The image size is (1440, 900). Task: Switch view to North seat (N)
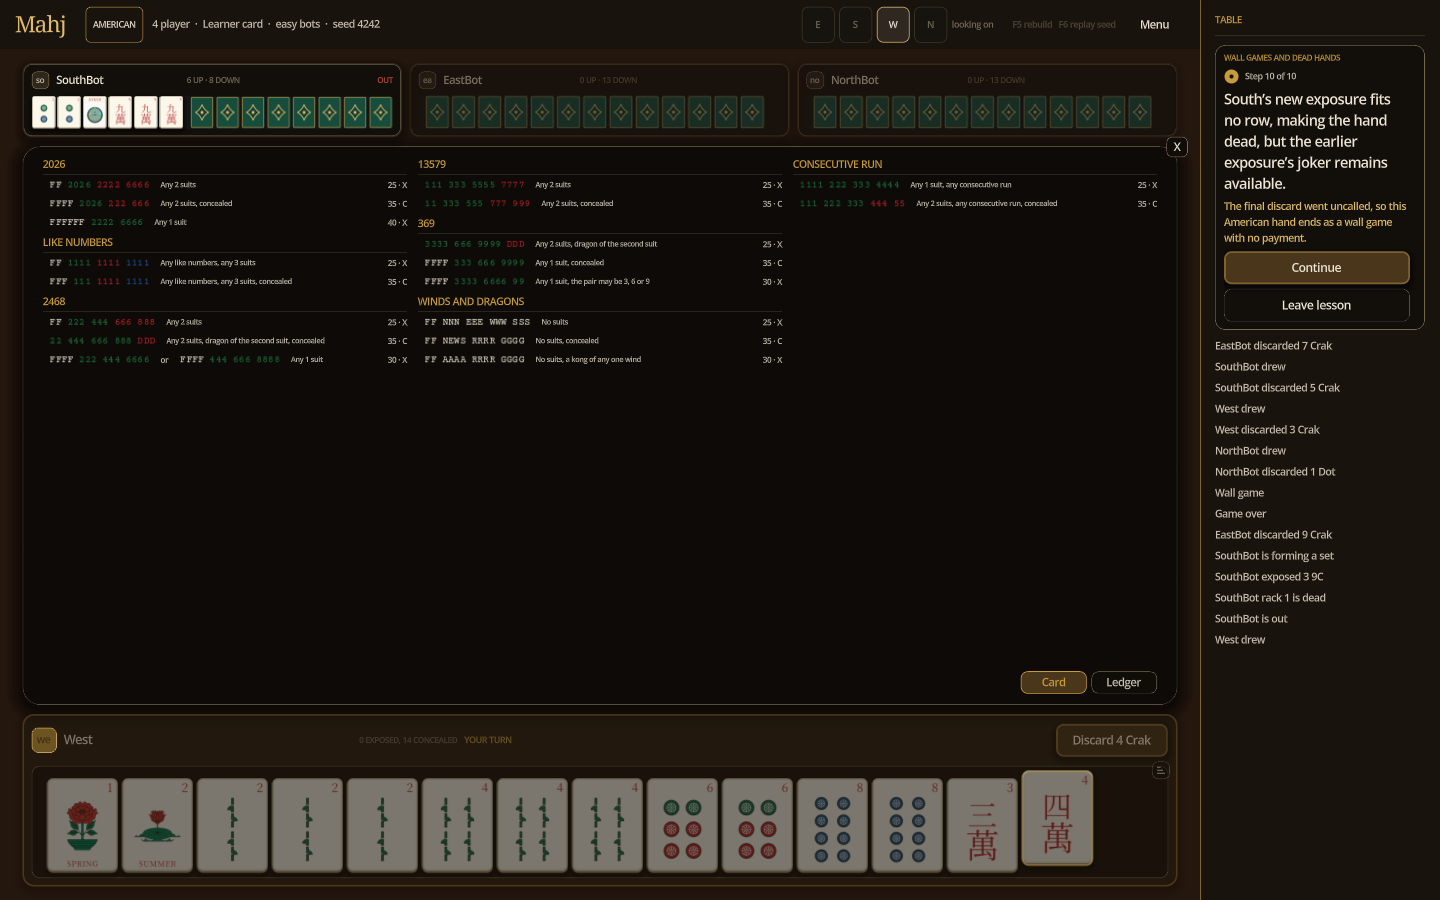(x=930, y=25)
